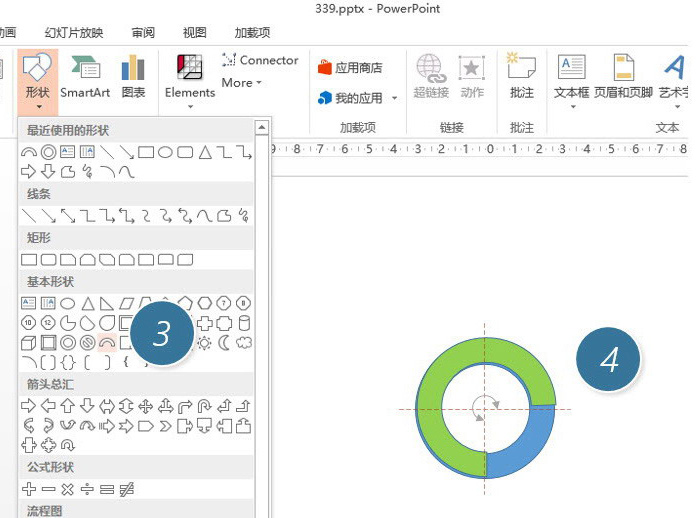Choose the Scribble tool in 线条
Image resolution: width=700 pixels, height=518 pixels.
coord(244,216)
